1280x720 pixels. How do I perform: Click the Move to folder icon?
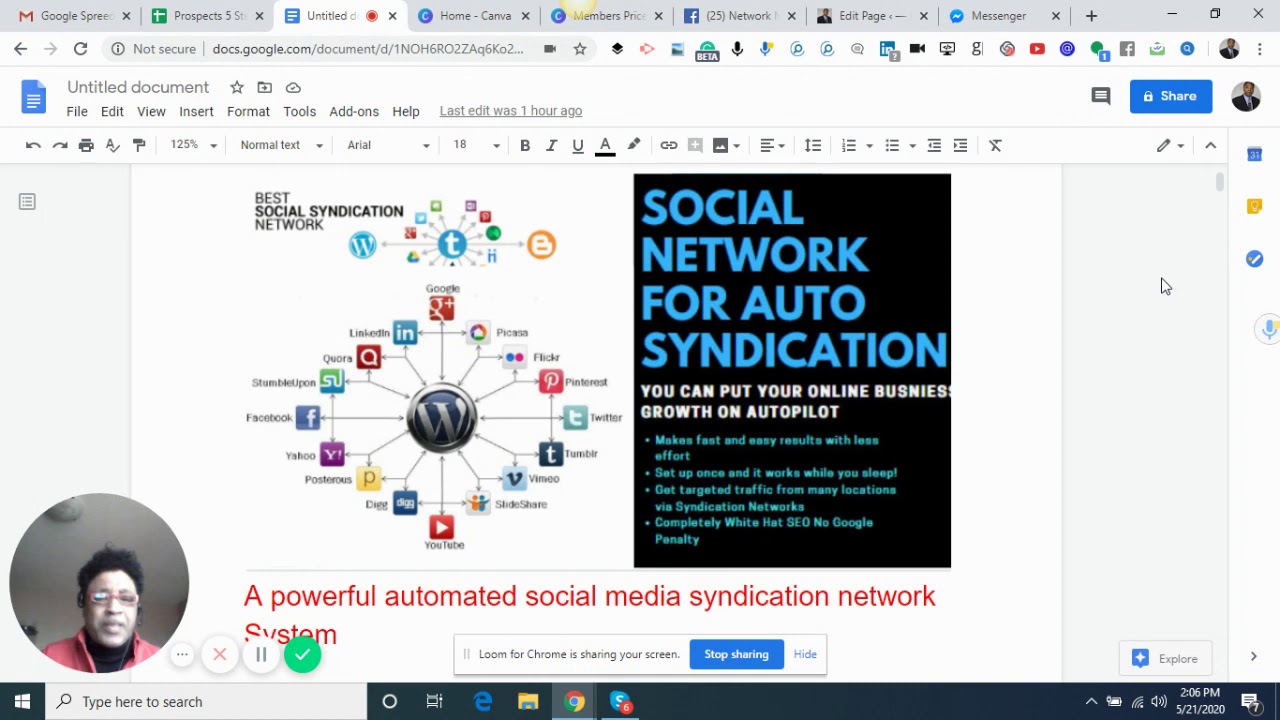pos(264,88)
